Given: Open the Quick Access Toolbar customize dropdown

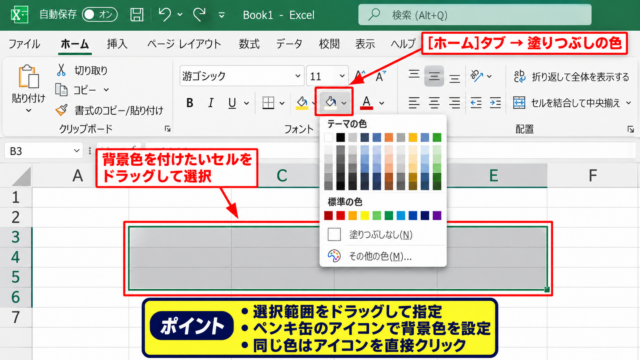Looking at the screenshot, I should pyautogui.click(x=222, y=15).
